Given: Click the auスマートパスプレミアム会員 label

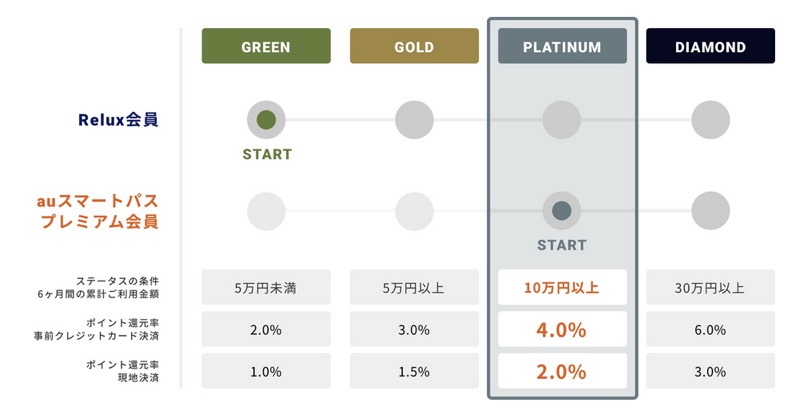Looking at the screenshot, I should [x=97, y=211].
